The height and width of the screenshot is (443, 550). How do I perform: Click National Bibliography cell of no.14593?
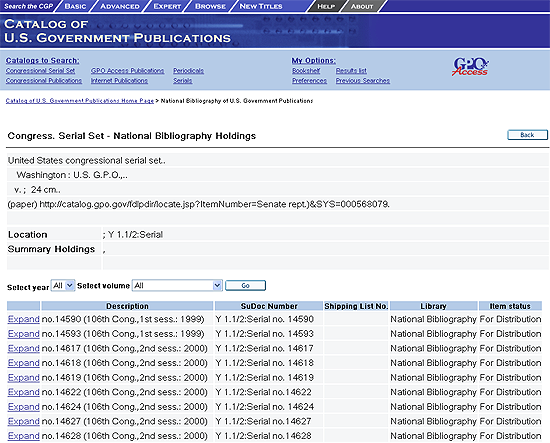click(x=434, y=334)
